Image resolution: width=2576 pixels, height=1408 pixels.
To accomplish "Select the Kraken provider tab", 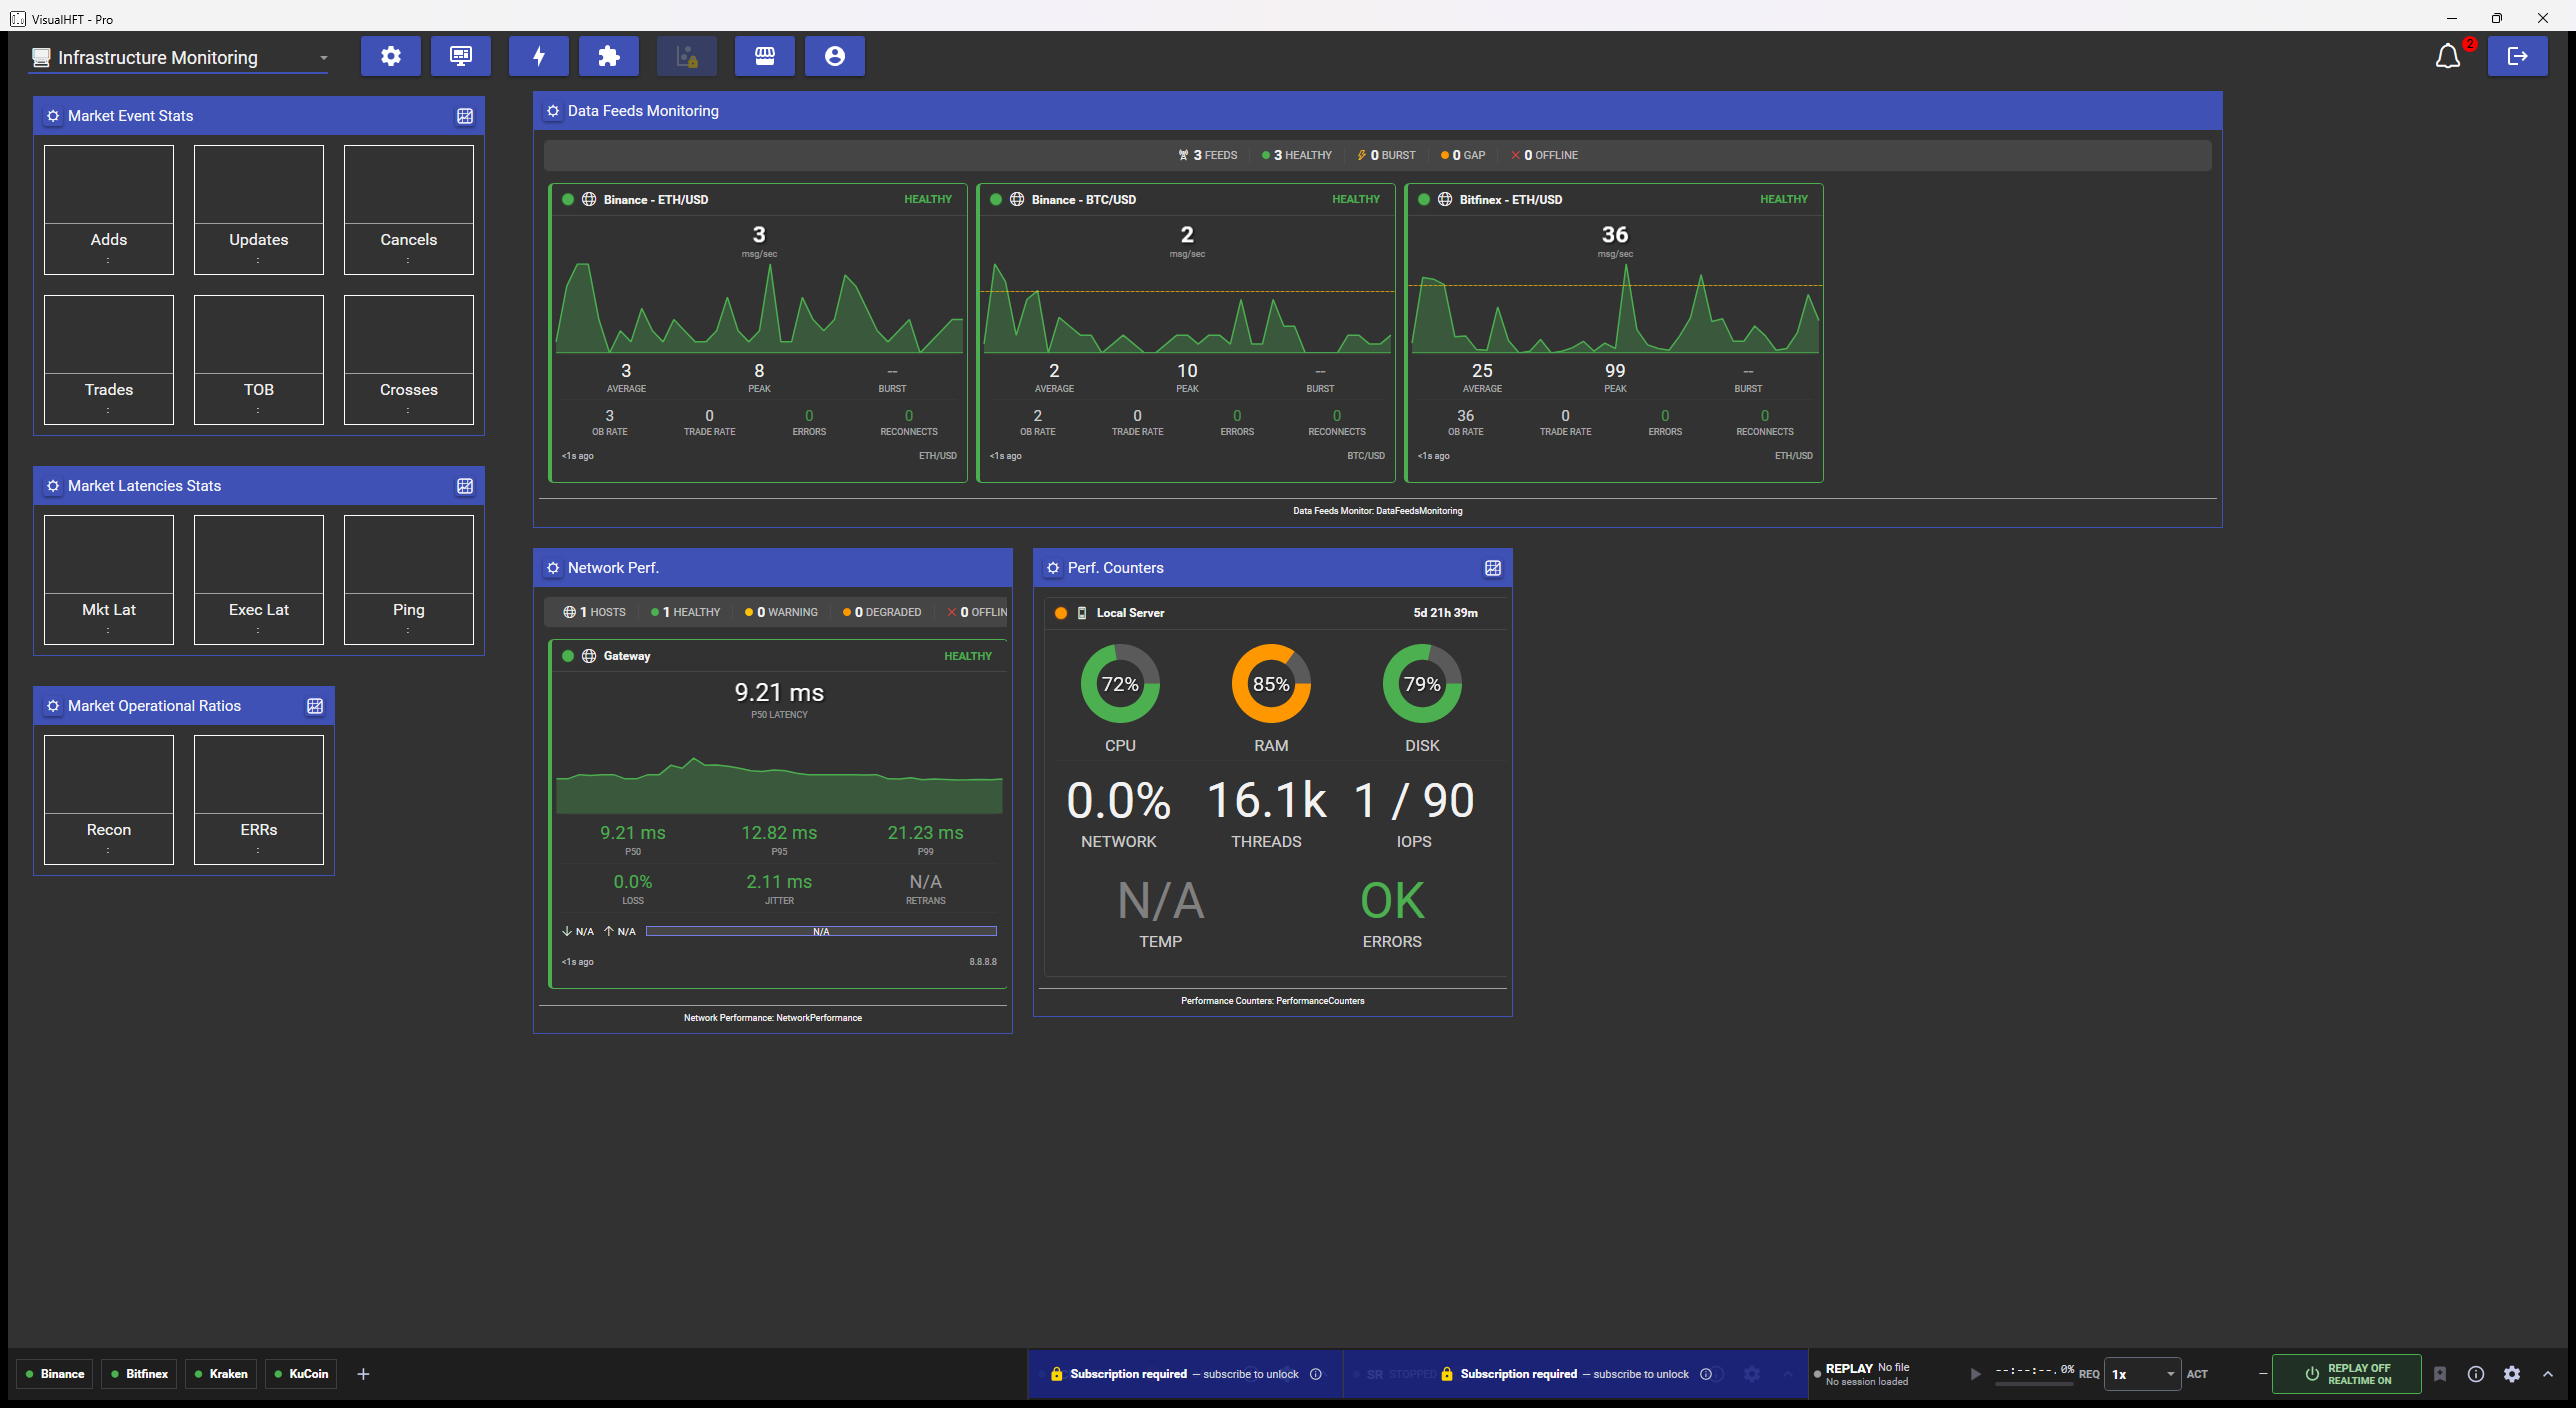I will pyautogui.click(x=221, y=1374).
